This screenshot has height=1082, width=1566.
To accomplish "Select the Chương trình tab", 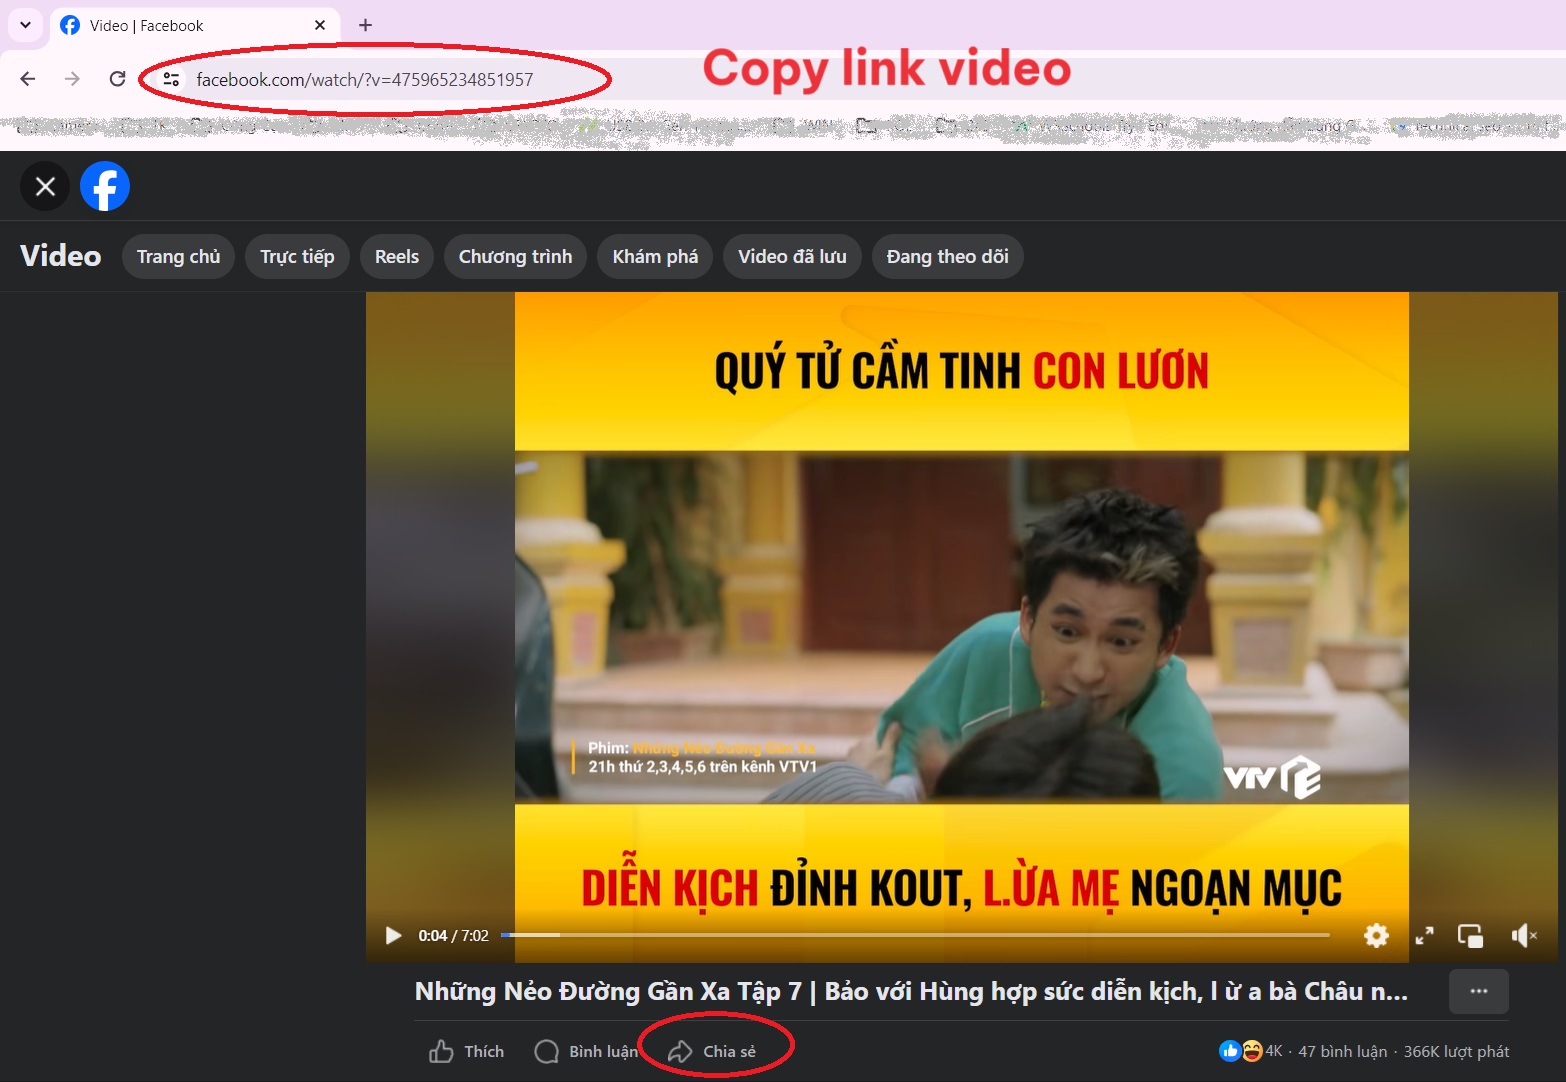I will [x=515, y=256].
